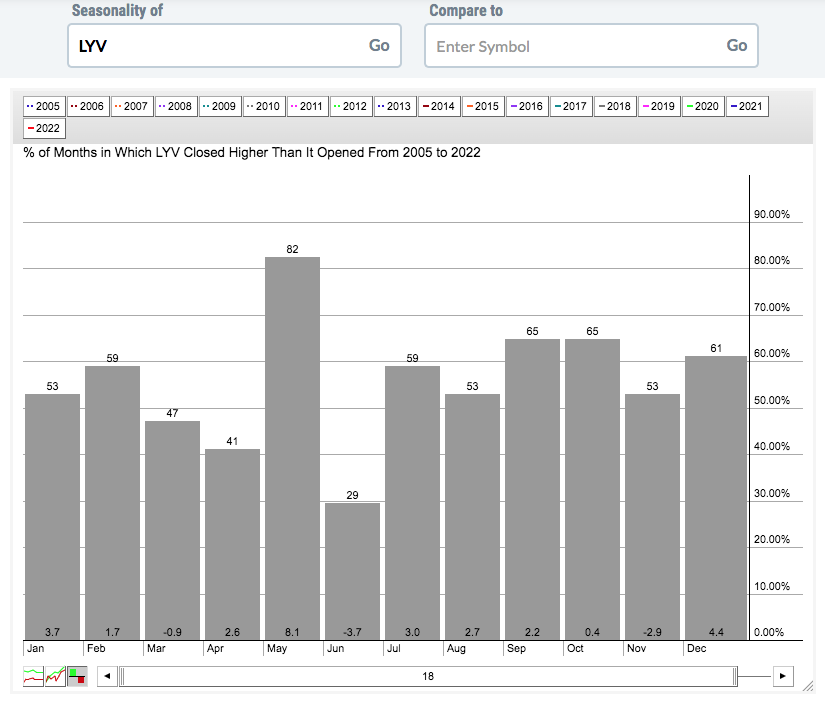Click the October bar labeled 65

tap(592, 489)
